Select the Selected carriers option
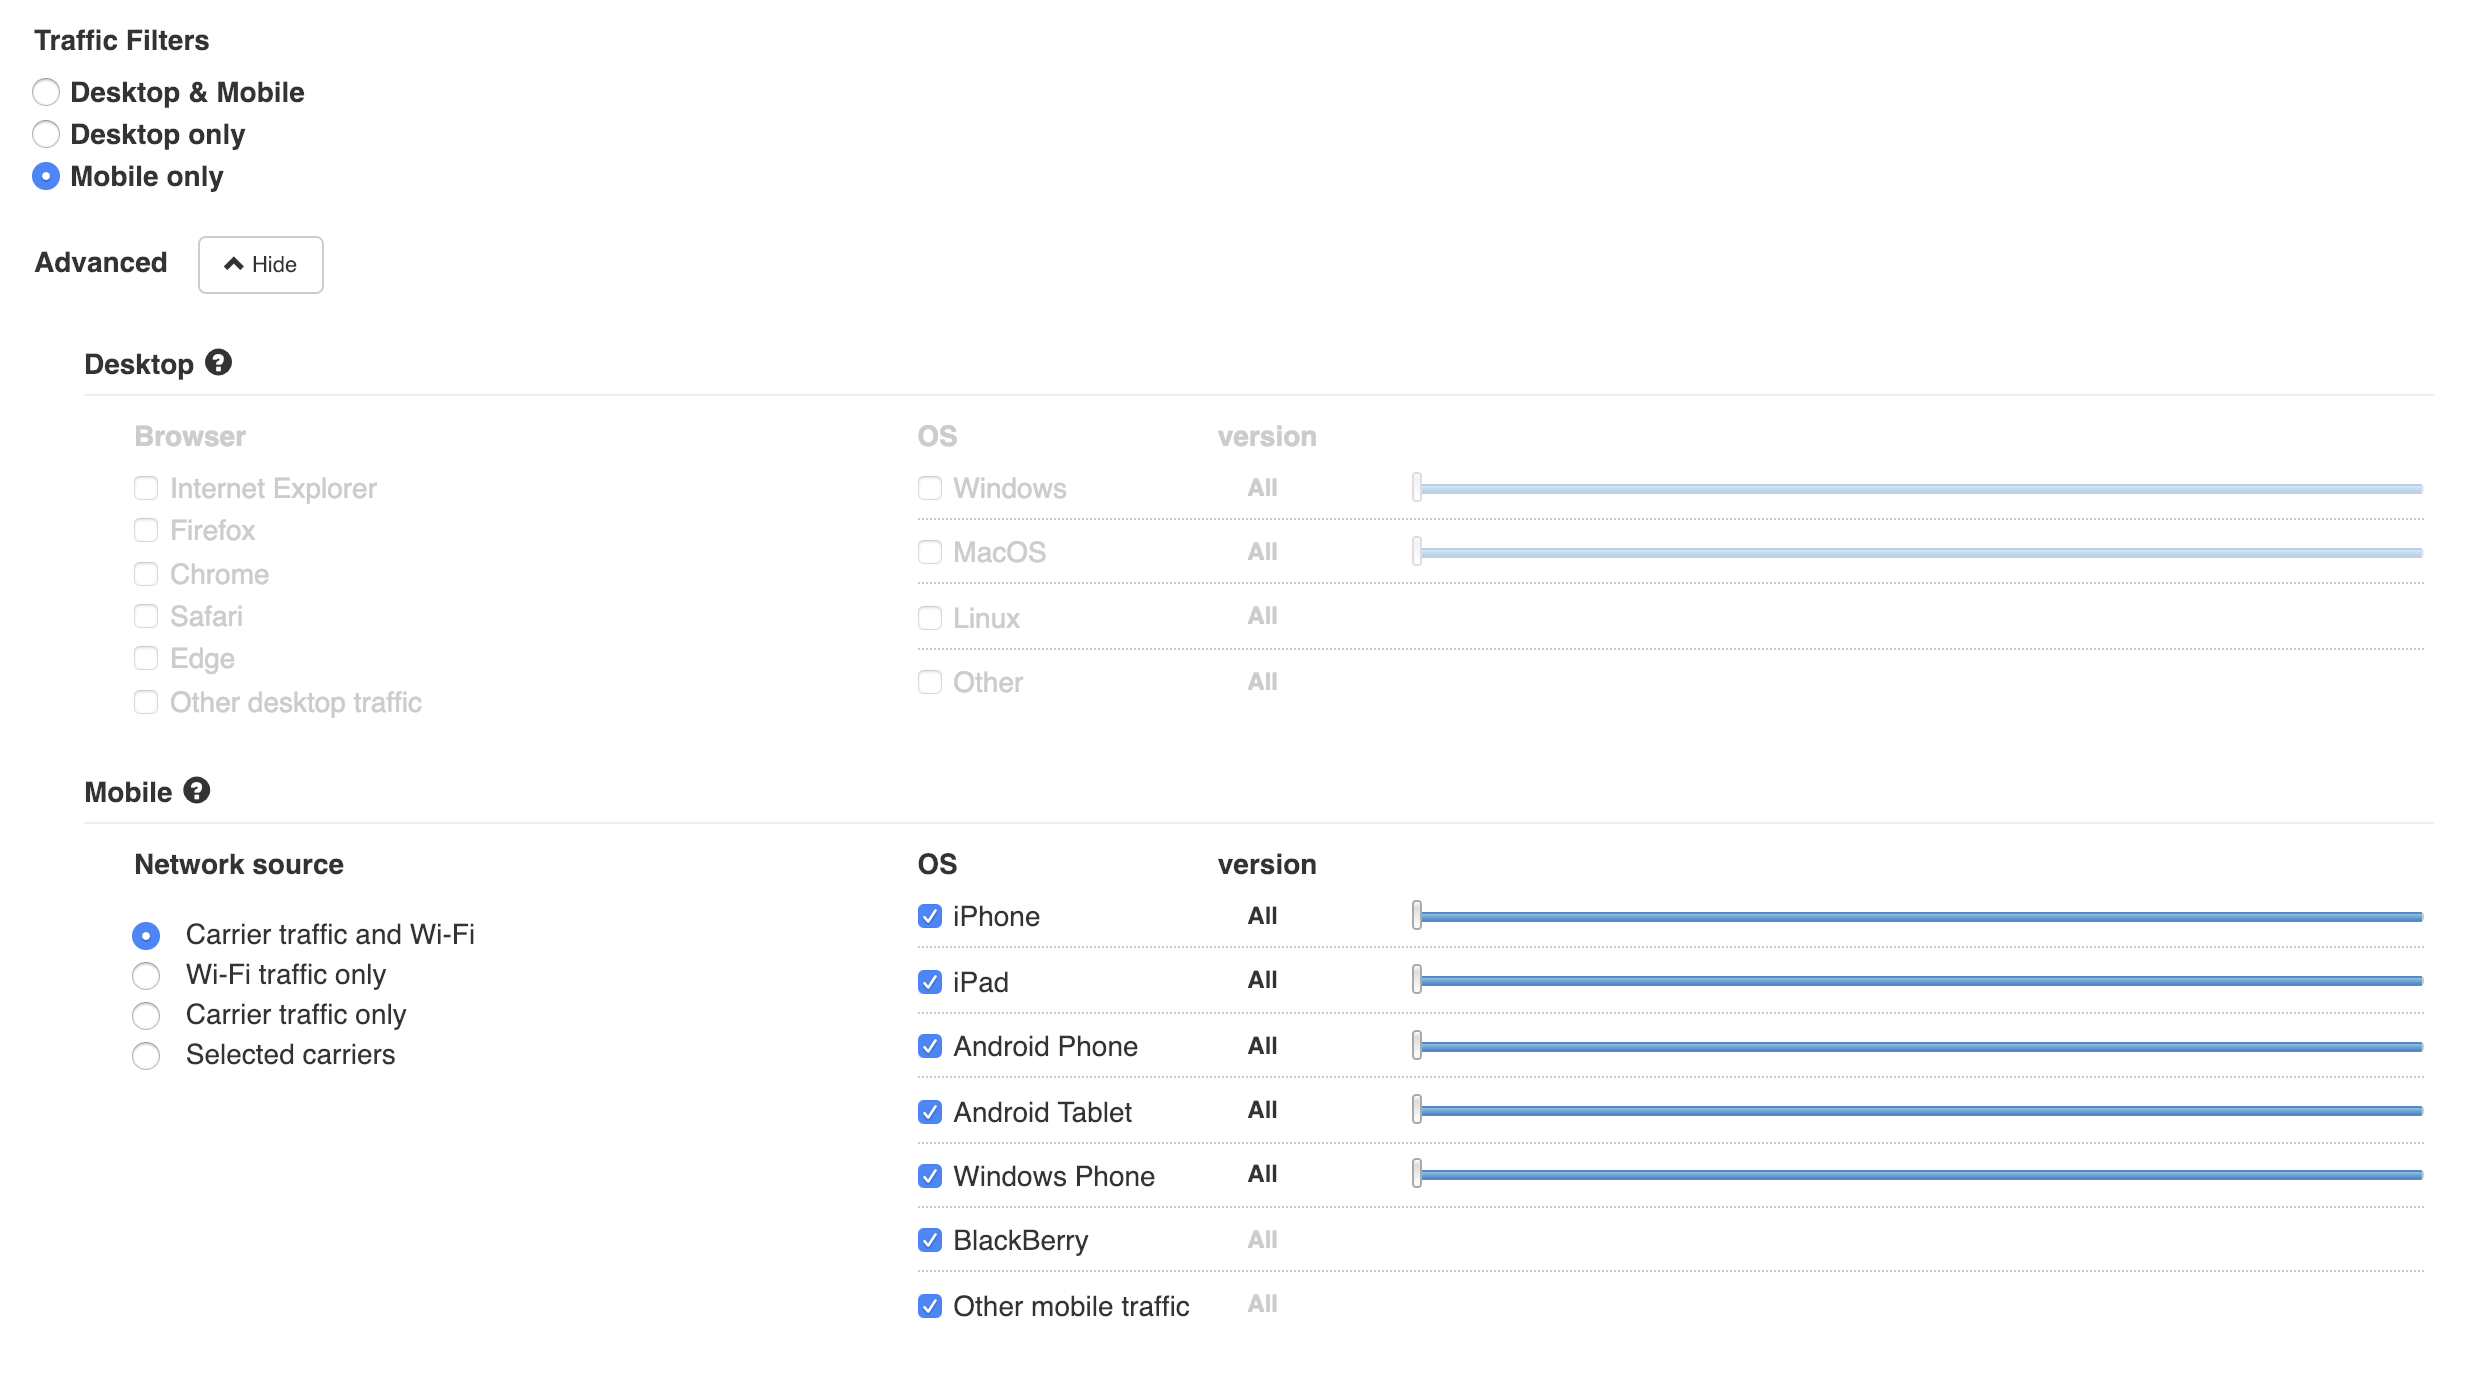The width and height of the screenshot is (2478, 1378). point(146,1055)
